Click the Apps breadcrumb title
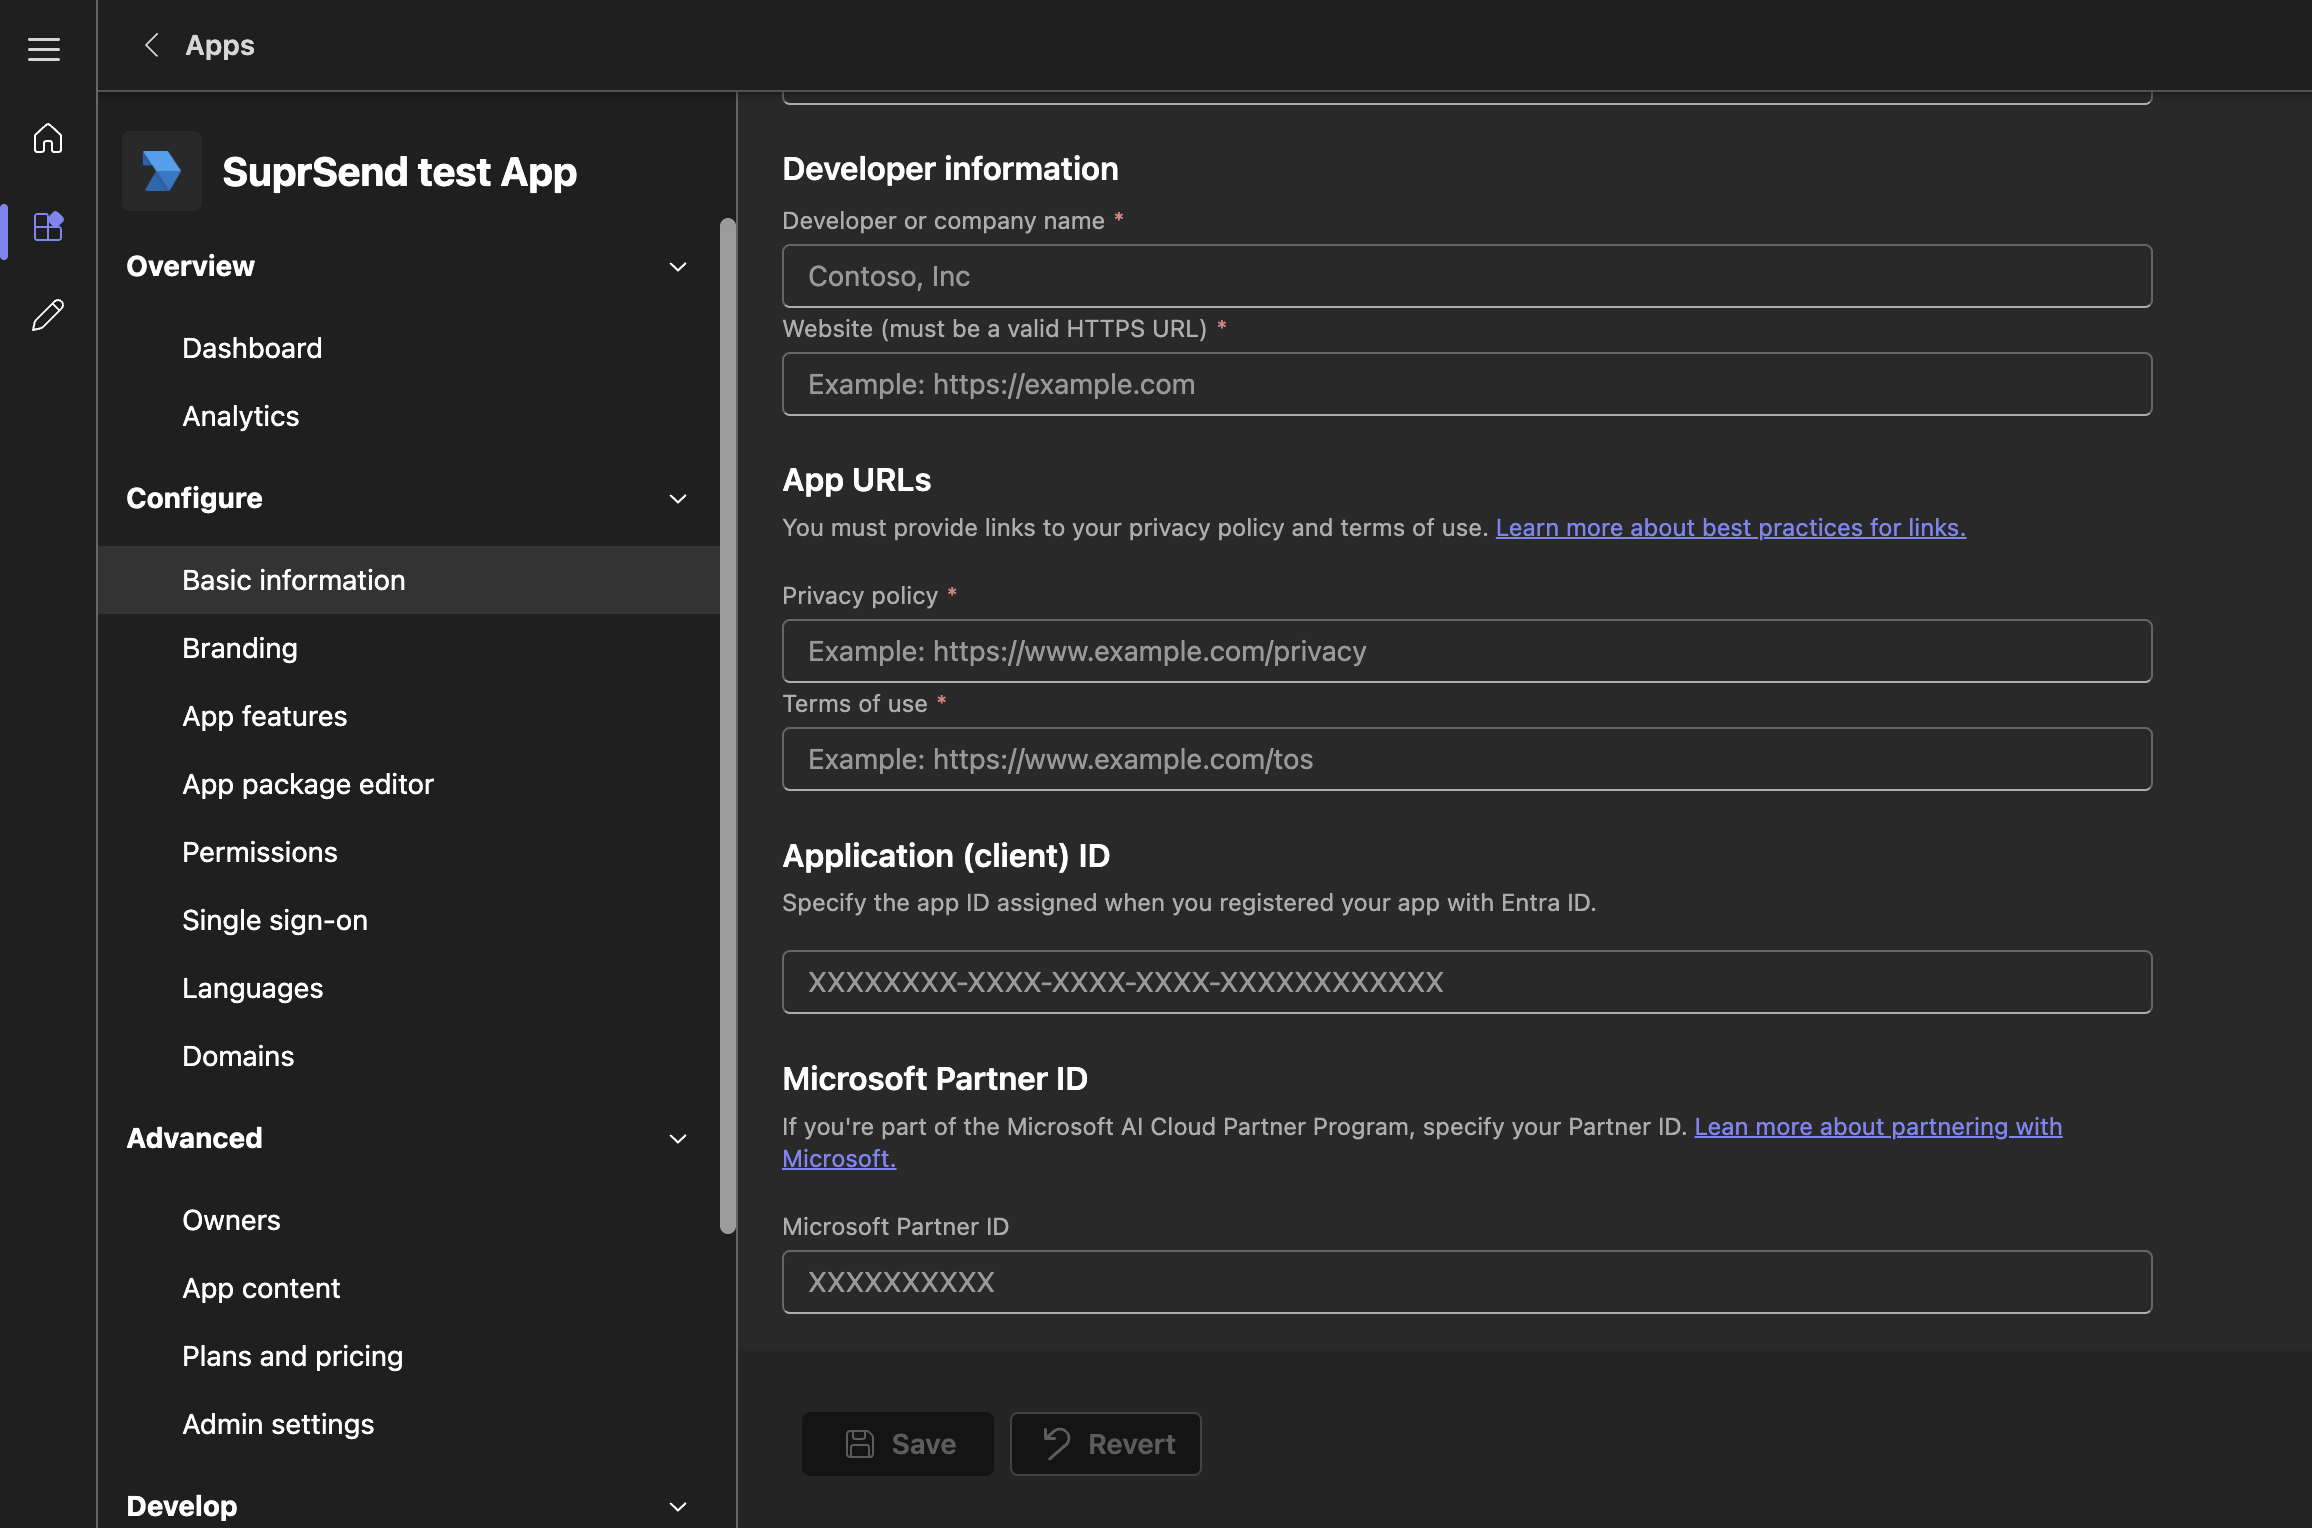Image resolution: width=2312 pixels, height=1528 pixels. (219, 45)
